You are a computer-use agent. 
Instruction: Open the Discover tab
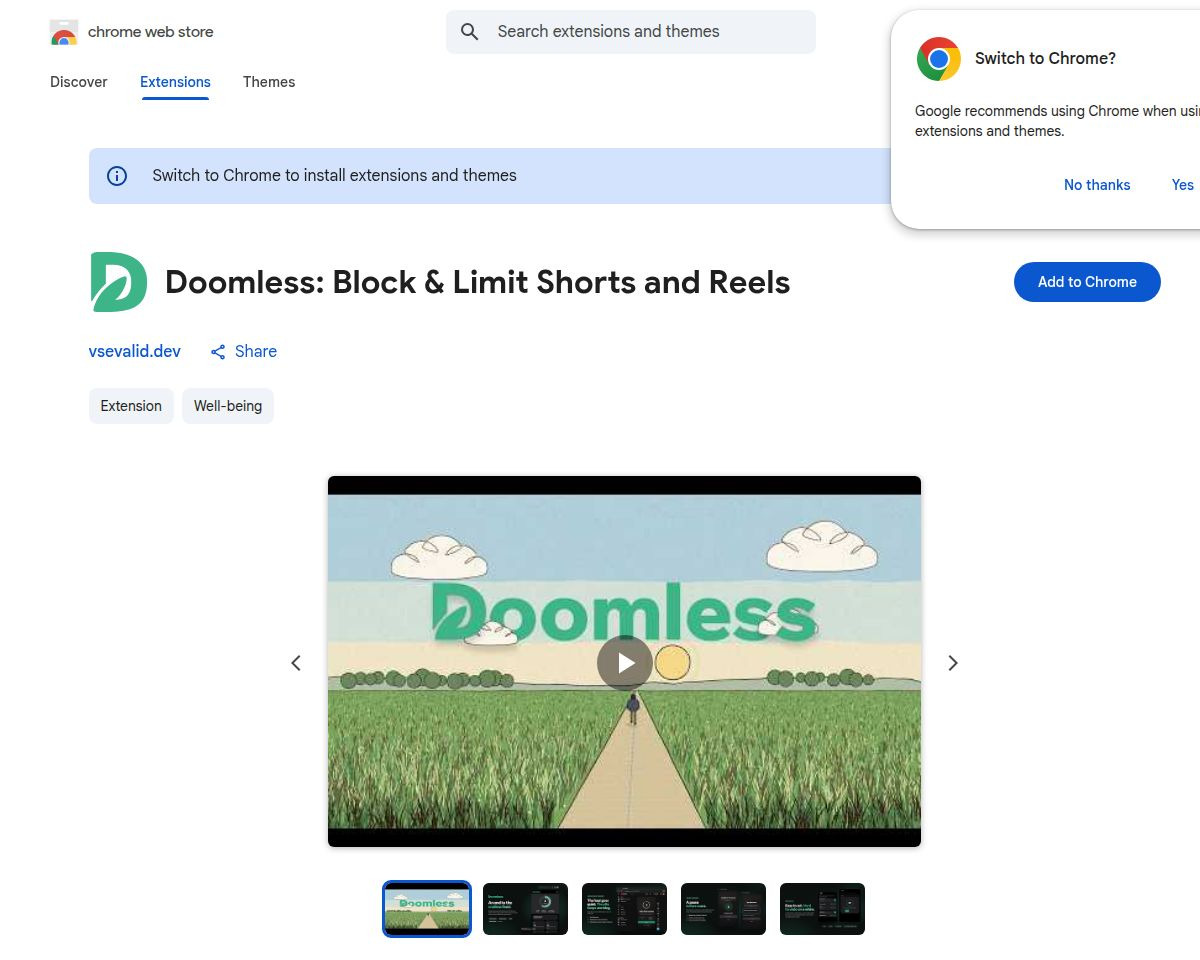(79, 82)
